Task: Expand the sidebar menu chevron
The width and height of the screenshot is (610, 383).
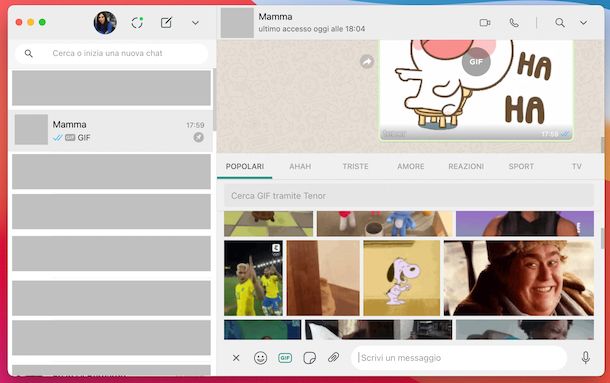Action: click(x=195, y=23)
